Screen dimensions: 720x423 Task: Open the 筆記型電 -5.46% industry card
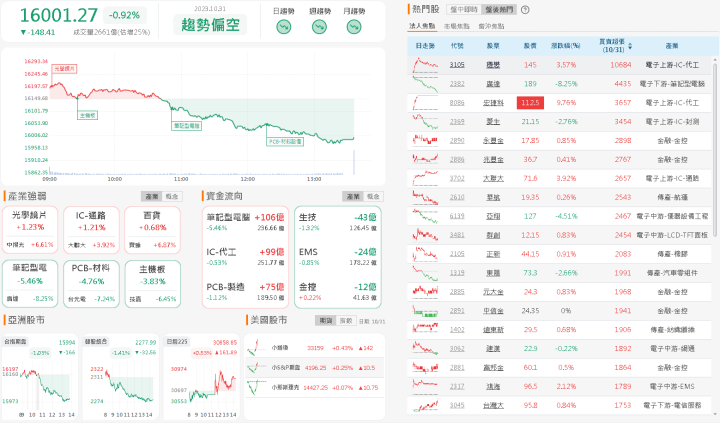click(30, 284)
